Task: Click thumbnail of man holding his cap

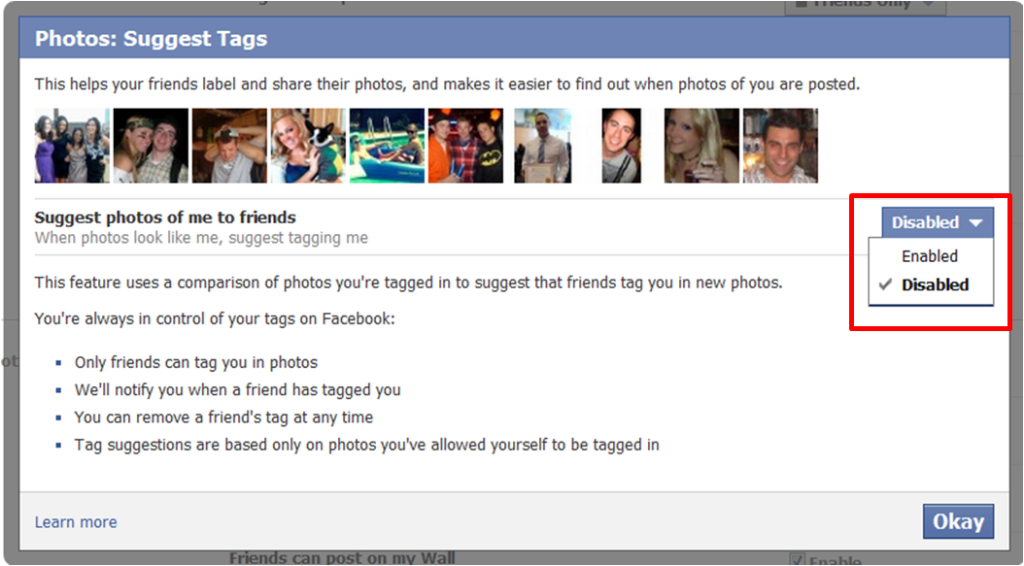Action: [x=229, y=146]
